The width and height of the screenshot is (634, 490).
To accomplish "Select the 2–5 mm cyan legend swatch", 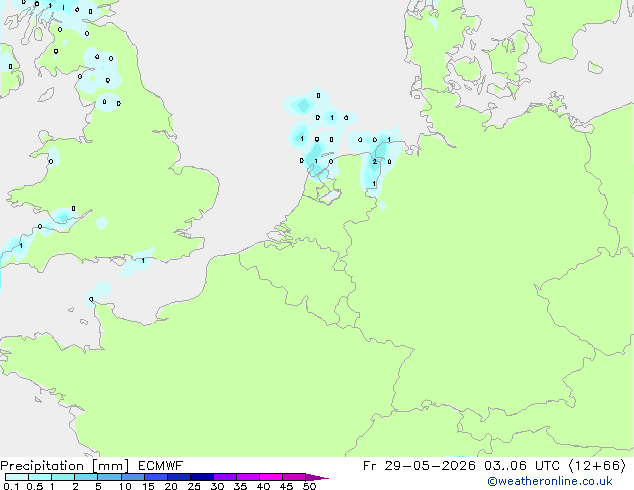I will 86,477.
